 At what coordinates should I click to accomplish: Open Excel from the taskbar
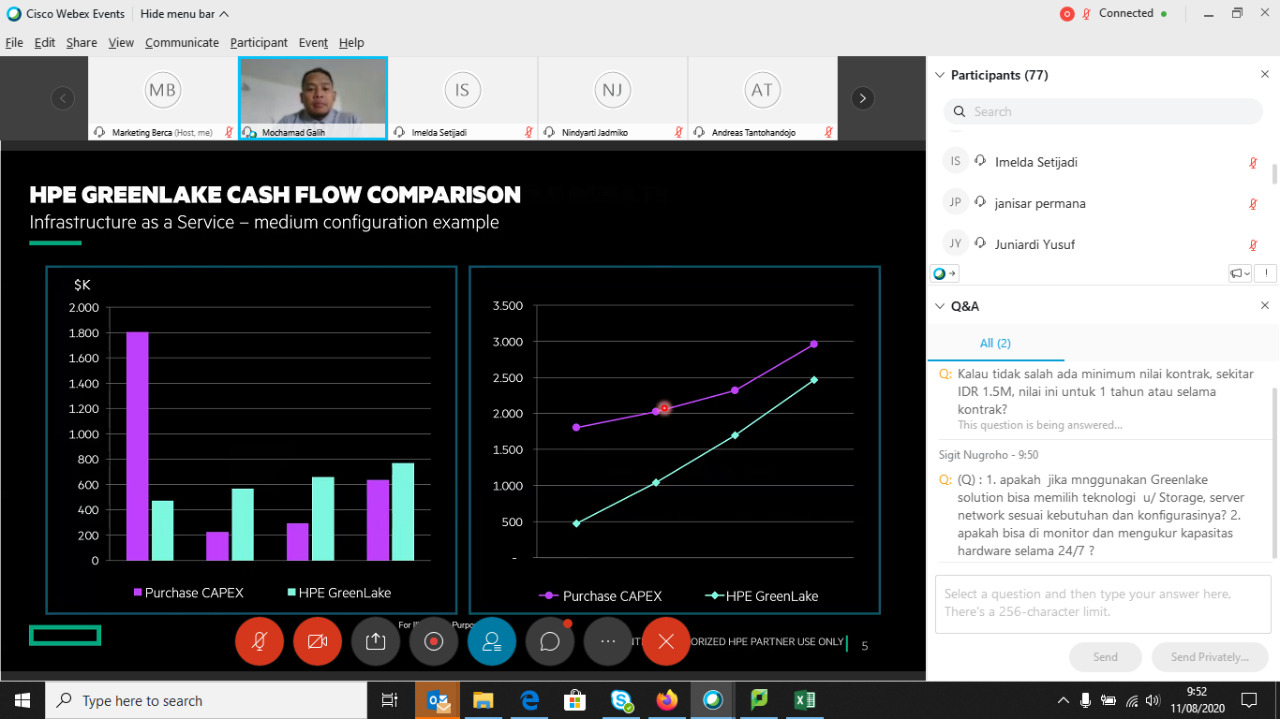[805, 700]
